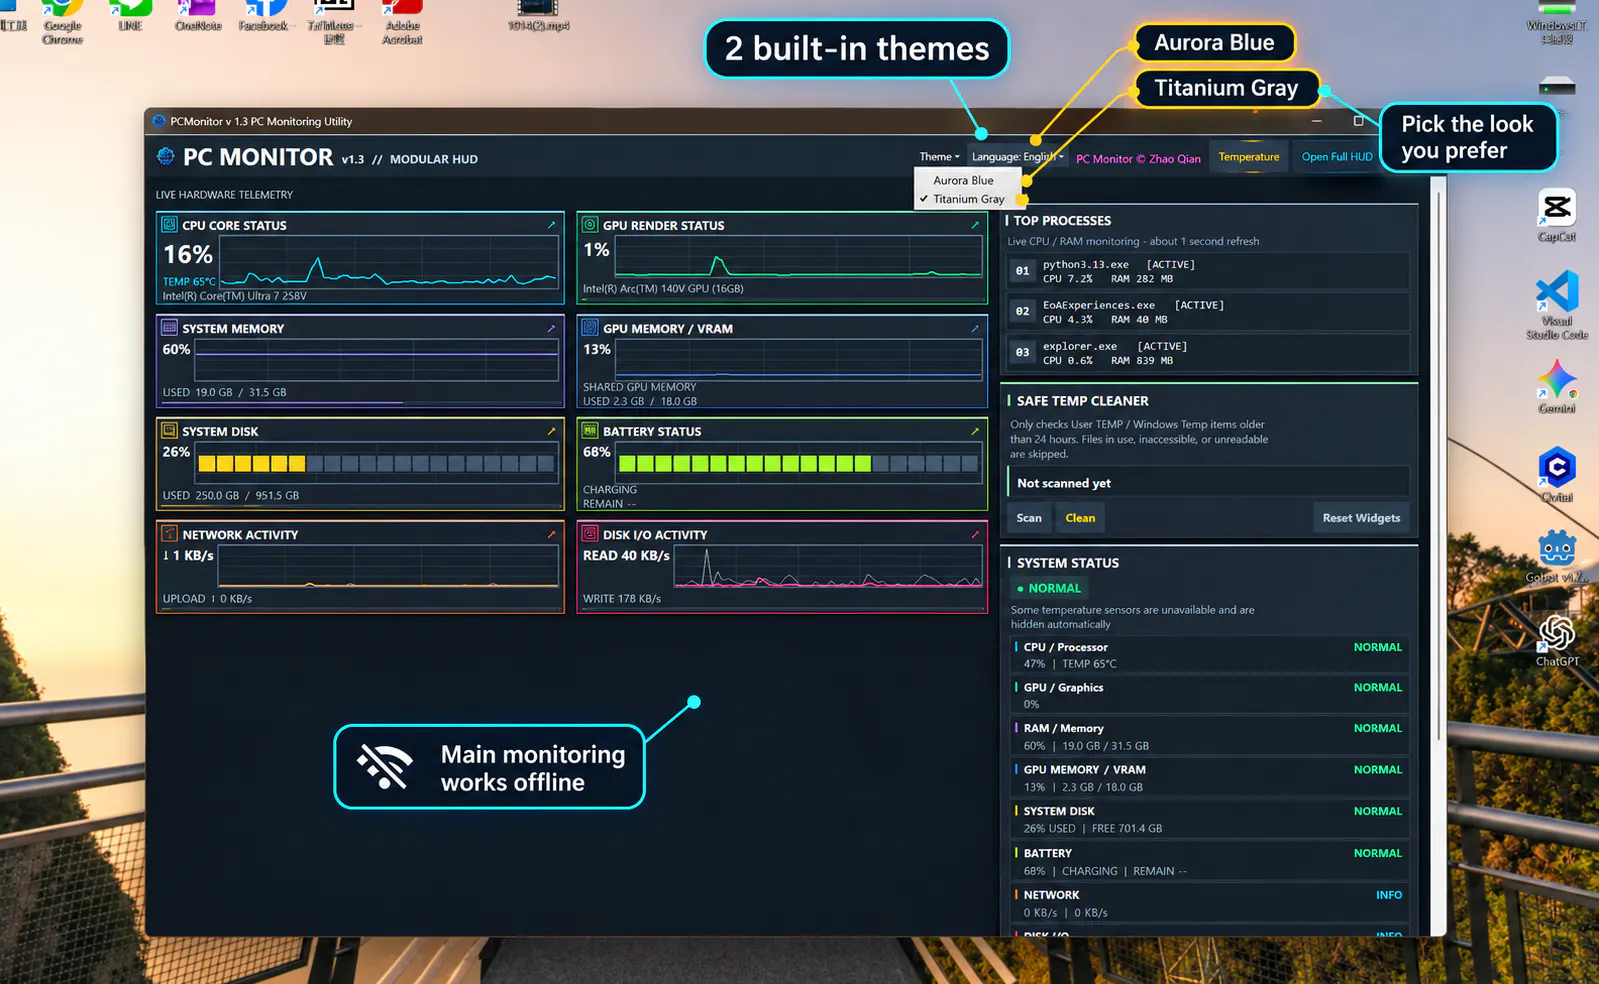Screen dimensions: 1599x984
Task: Toggle the Temperature display button
Action: point(1249,157)
